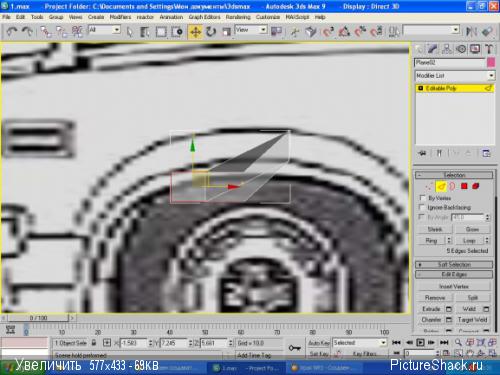Screen dimensions: 500x375
Task: Open the Select by Name tool
Action: (x=144, y=32)
